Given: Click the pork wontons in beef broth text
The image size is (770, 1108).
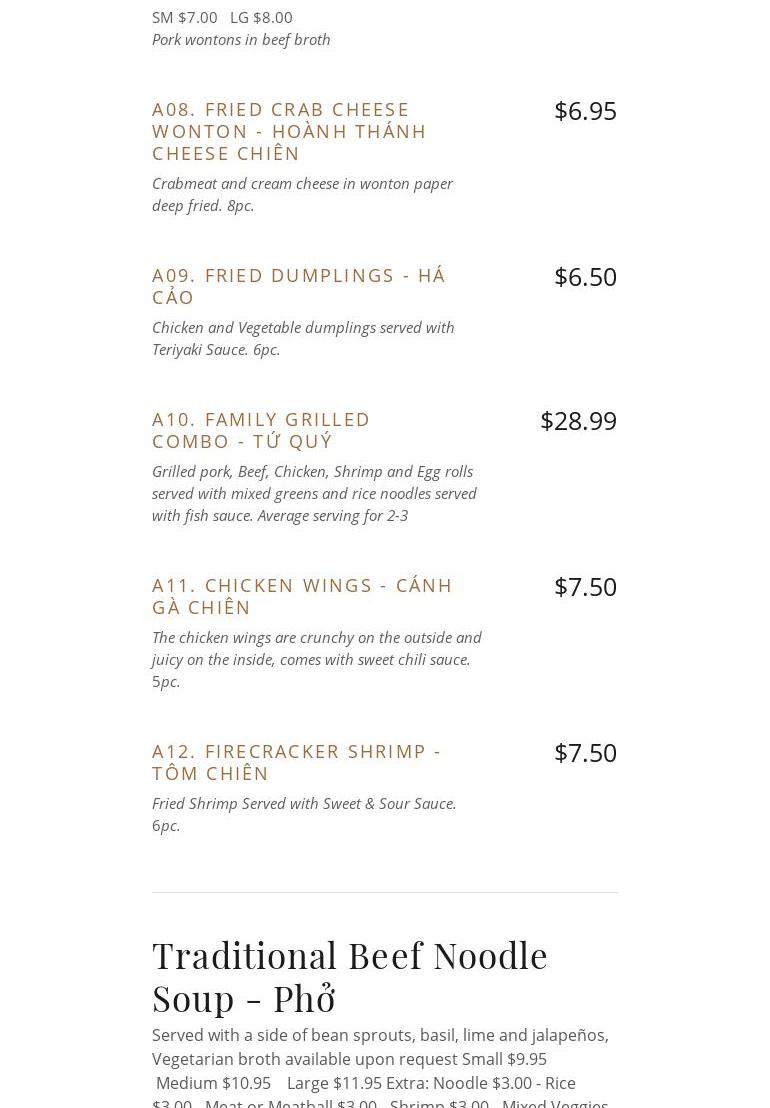Looking at the screenshot, I should [x=241, y=39].
